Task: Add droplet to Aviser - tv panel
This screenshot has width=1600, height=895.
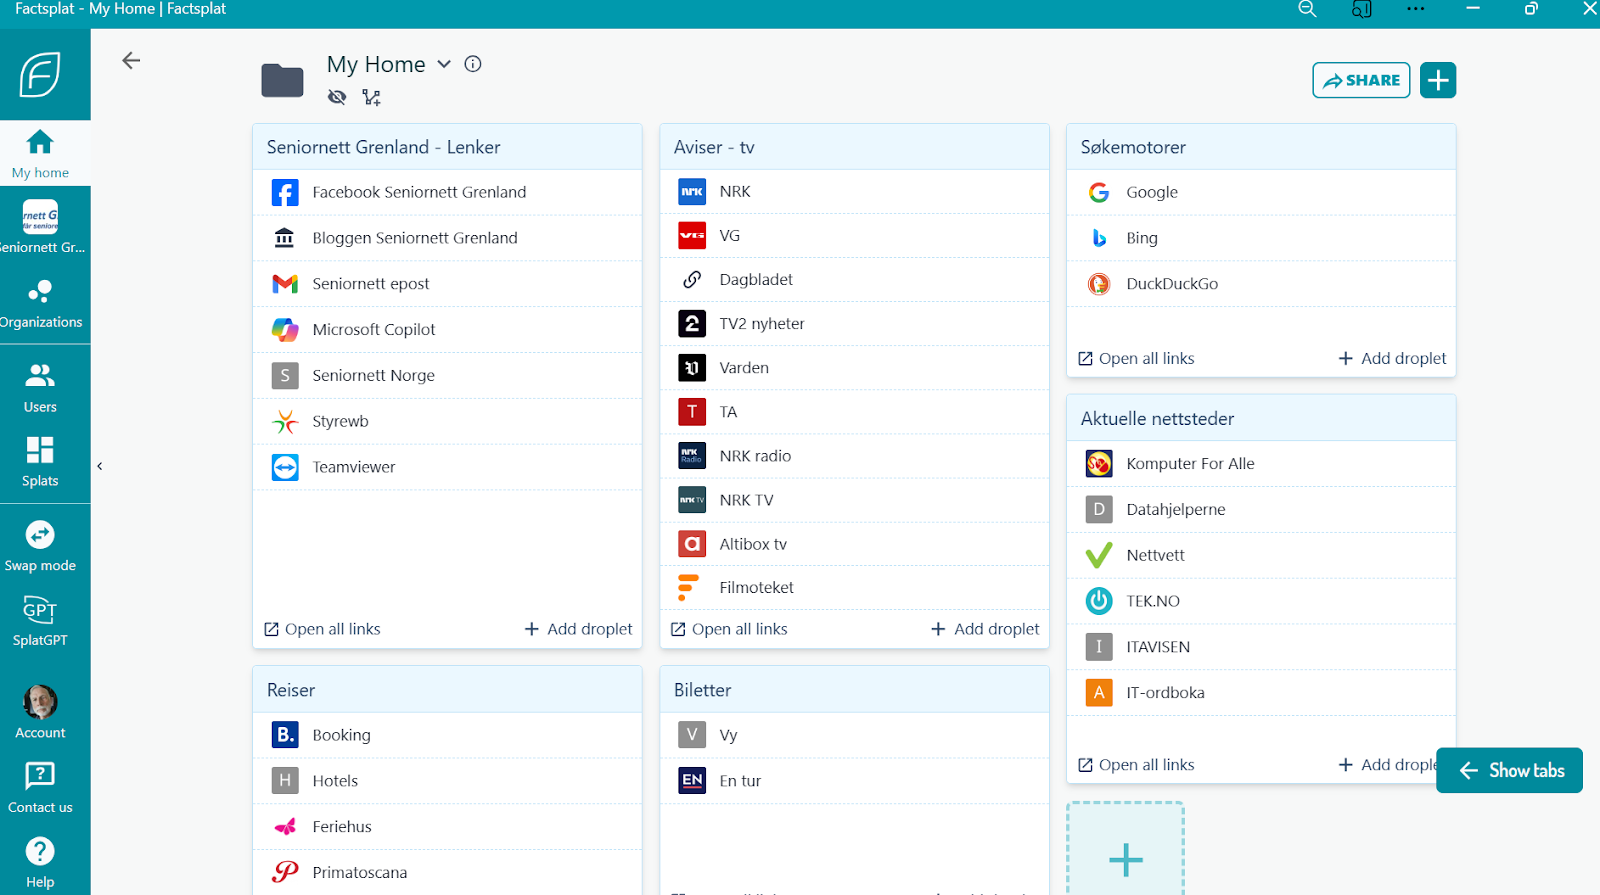Action: tap(985, 629)
